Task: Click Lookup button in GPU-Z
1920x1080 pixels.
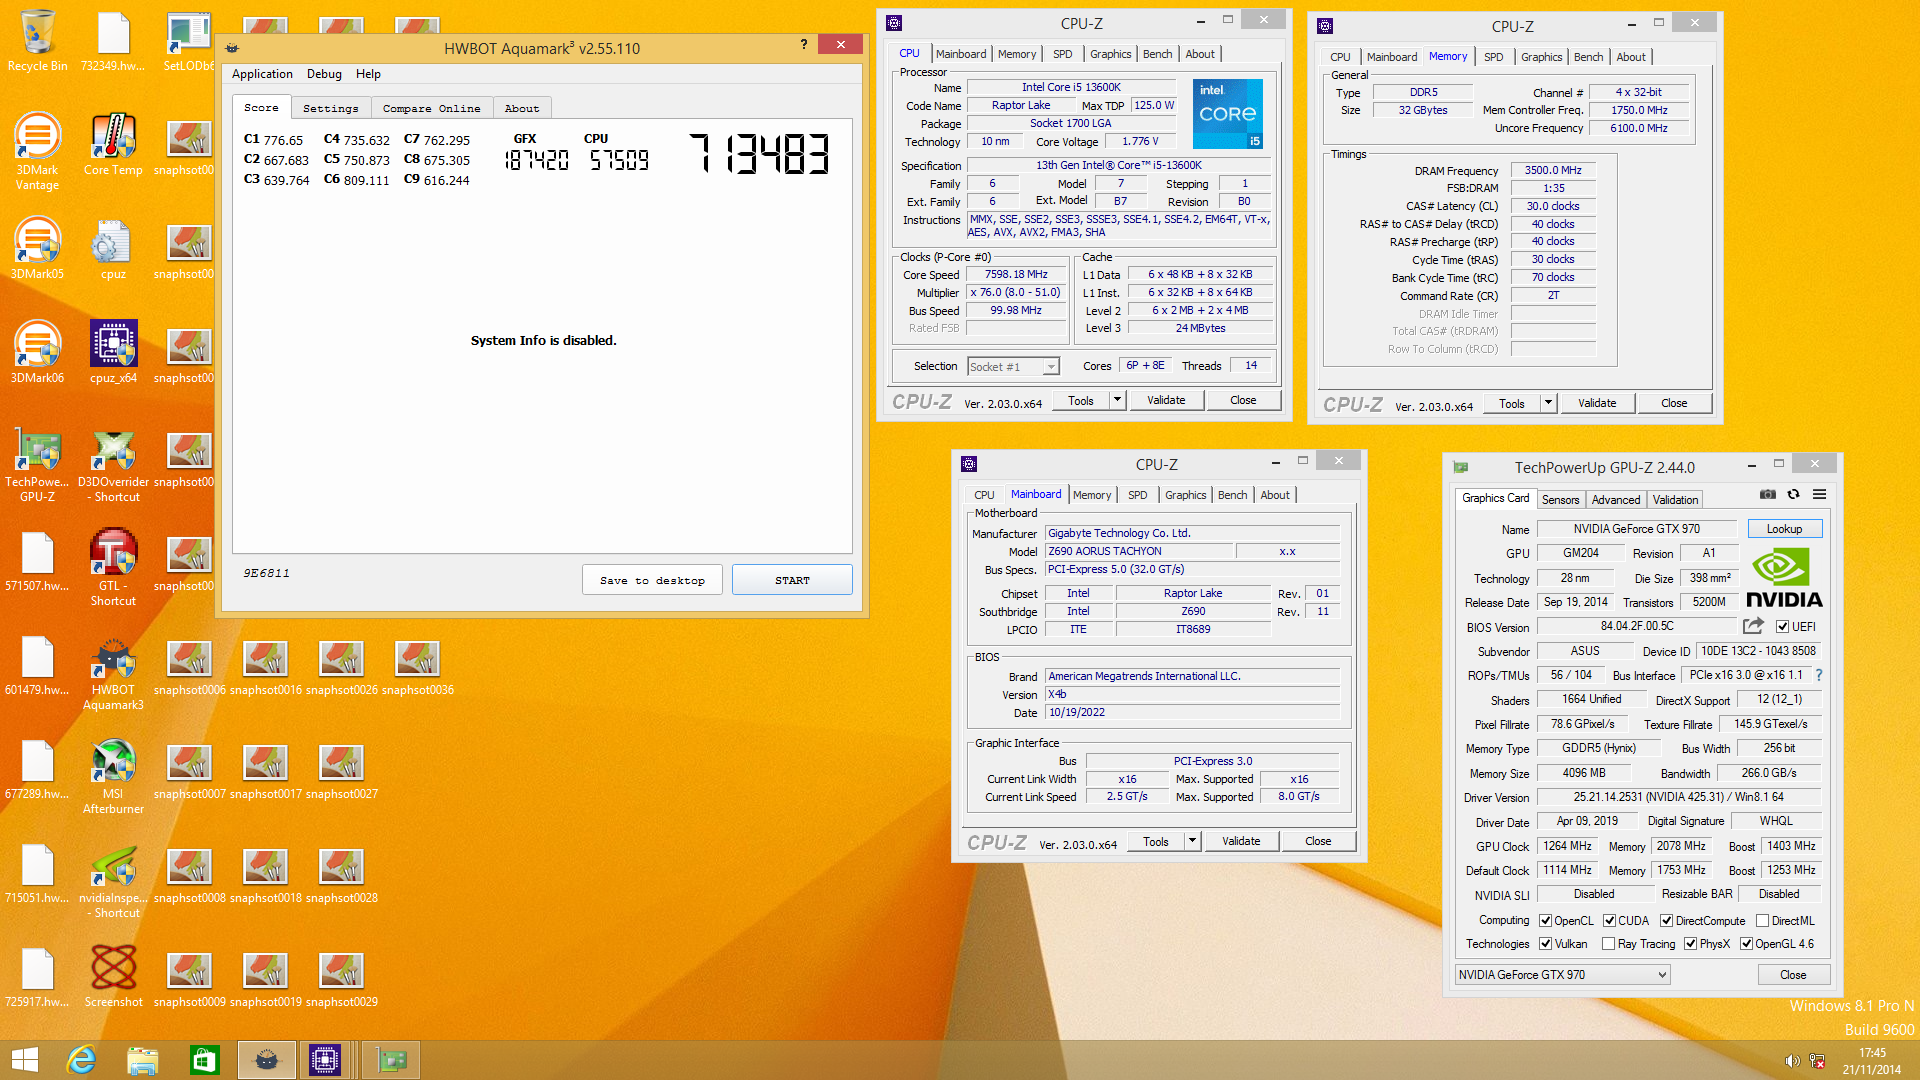Action: (1784, 529)
